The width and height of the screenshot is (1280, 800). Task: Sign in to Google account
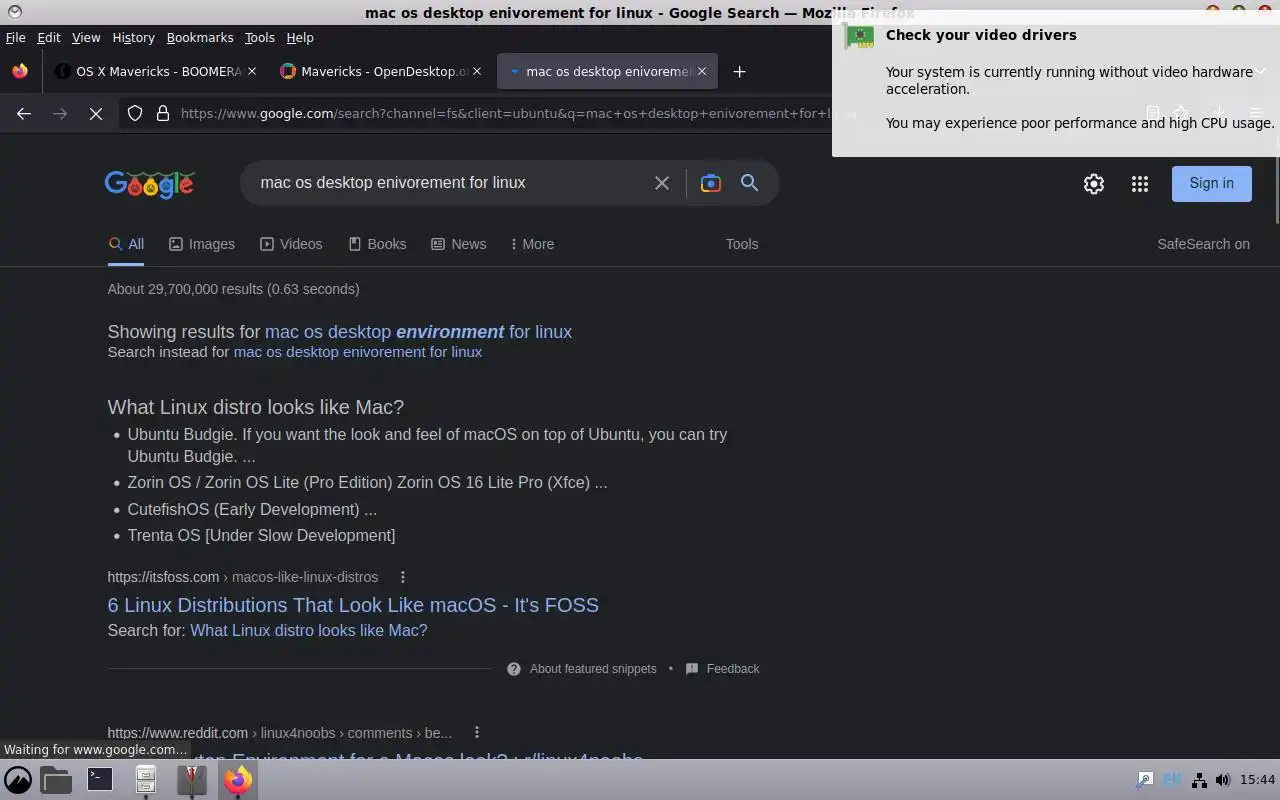pyautogui.click(x=1212, y=183)
